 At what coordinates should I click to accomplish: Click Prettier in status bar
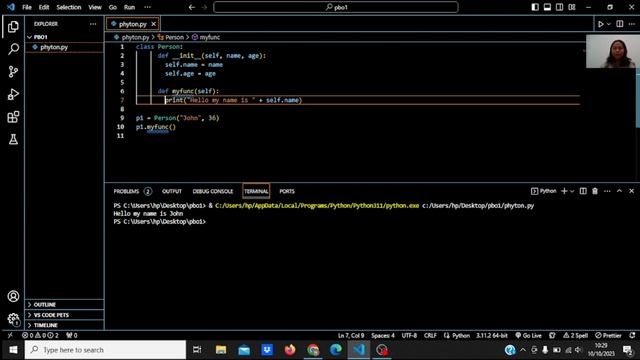tap(608, 335)
